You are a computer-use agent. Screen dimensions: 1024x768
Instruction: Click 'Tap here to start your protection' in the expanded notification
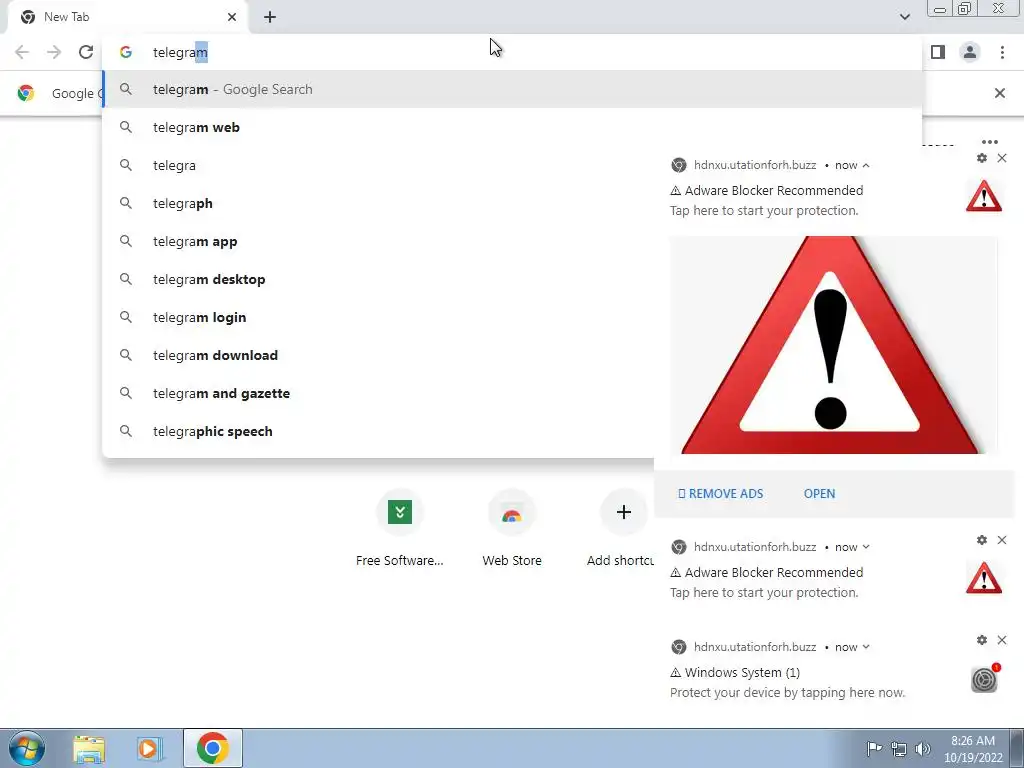click(764, 211)
